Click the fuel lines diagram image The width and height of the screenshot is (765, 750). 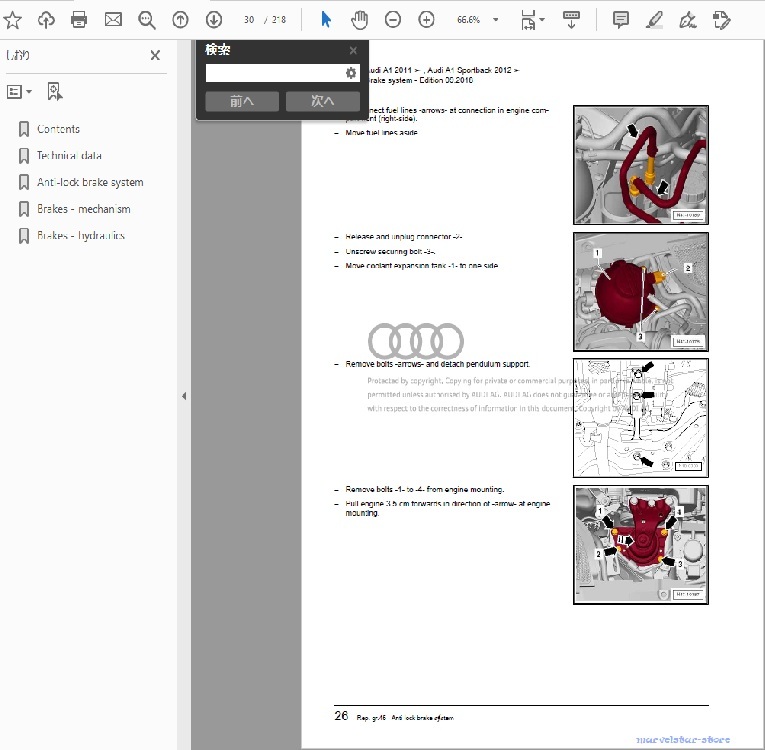point(641,165)
